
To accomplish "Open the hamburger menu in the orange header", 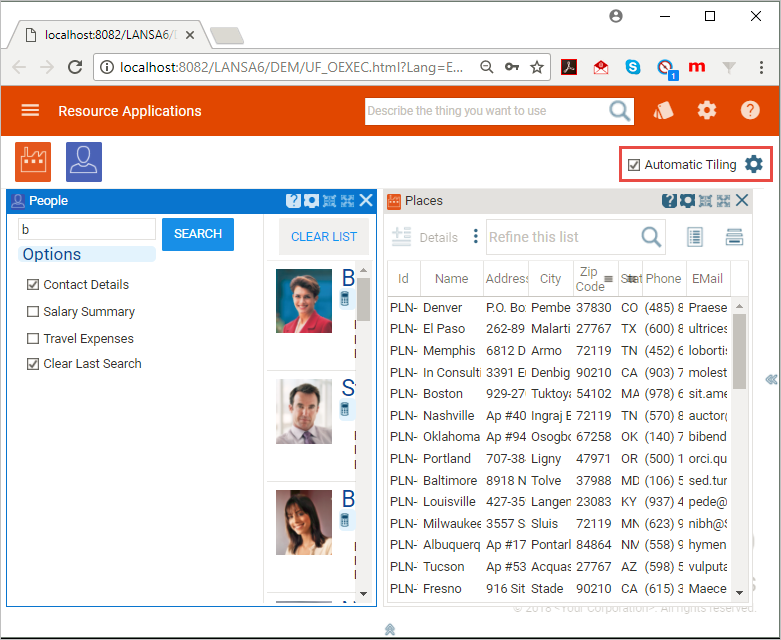I will (x=30, y=110).
